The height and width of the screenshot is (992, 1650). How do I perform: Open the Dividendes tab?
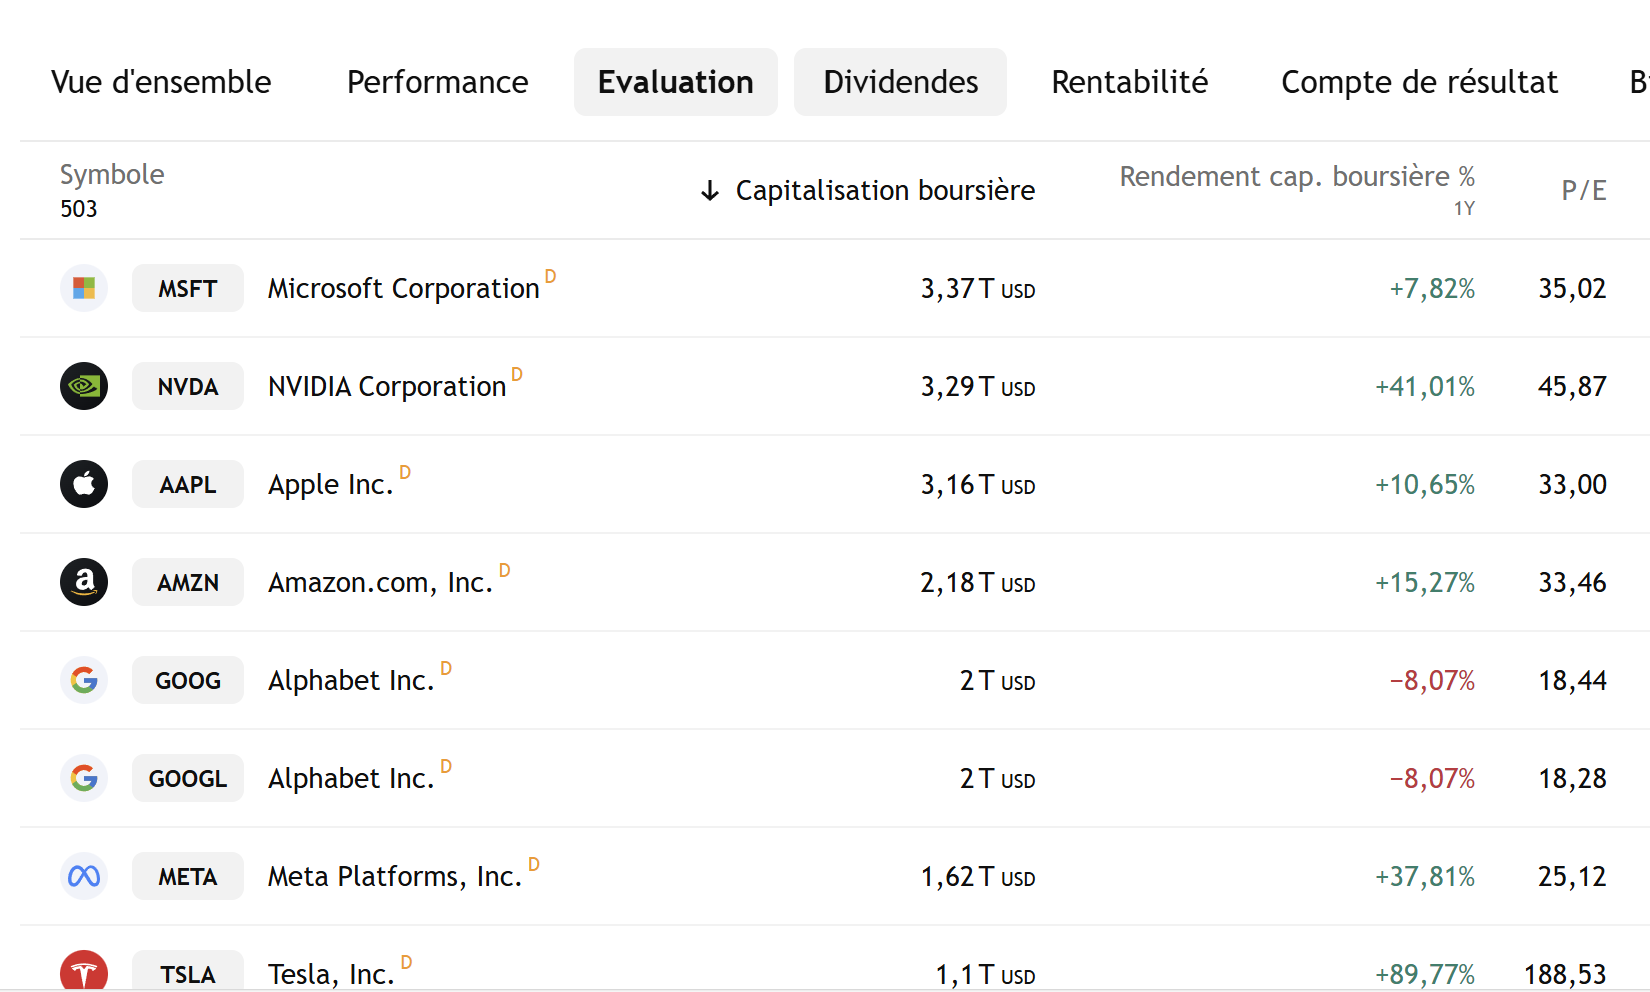(x=900, y=82)
